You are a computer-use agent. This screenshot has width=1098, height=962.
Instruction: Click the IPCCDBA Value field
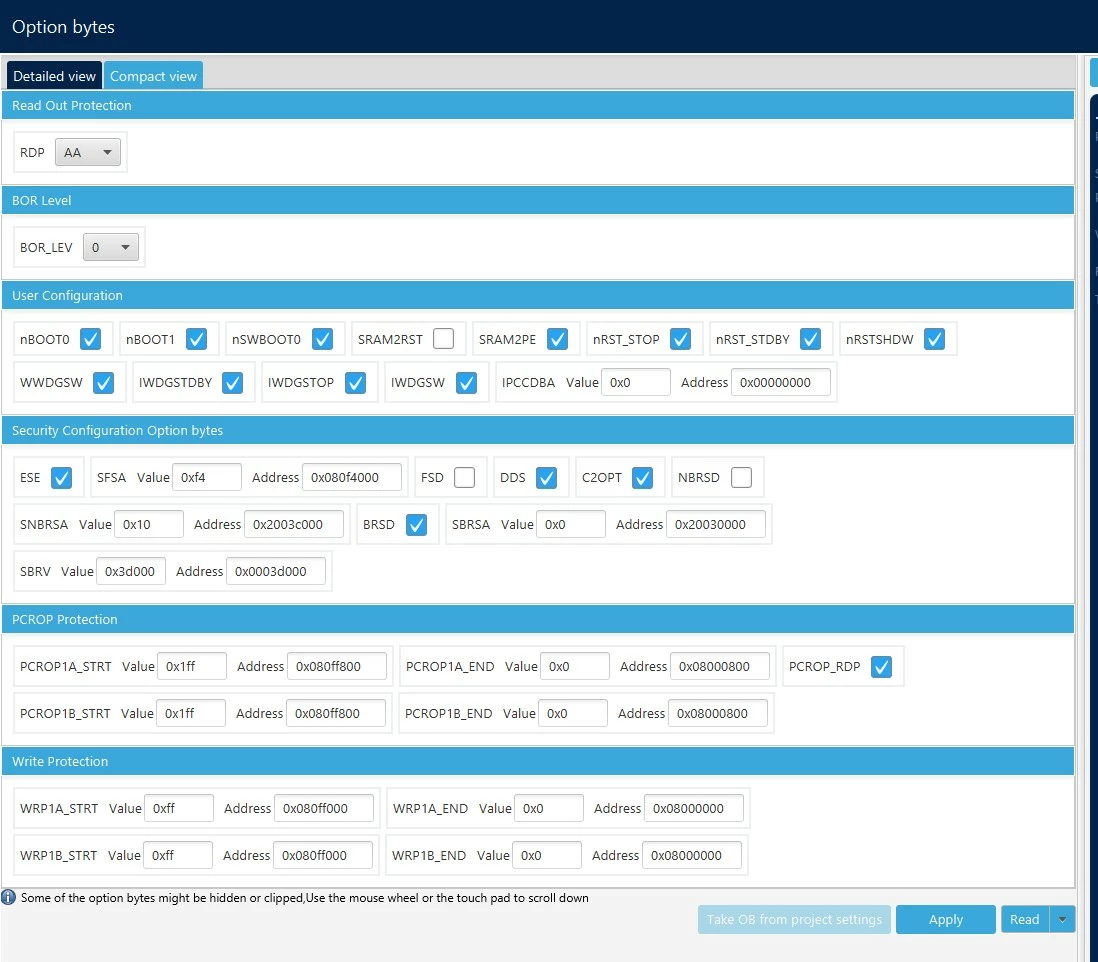pos(636,382)
